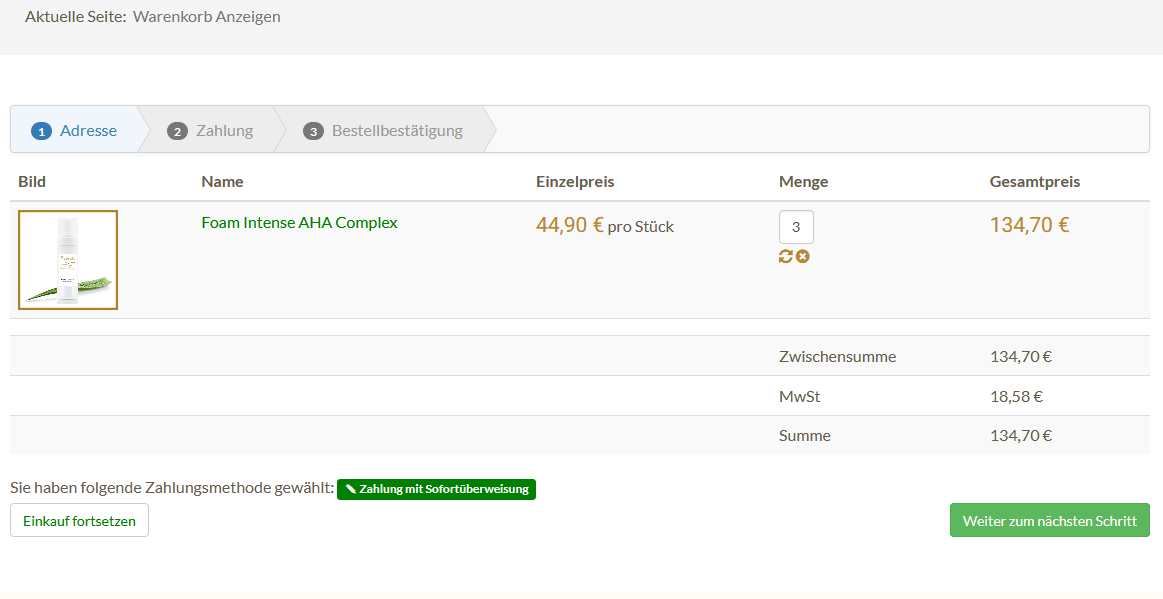Go to the Bestellbestätigung step

397,131
